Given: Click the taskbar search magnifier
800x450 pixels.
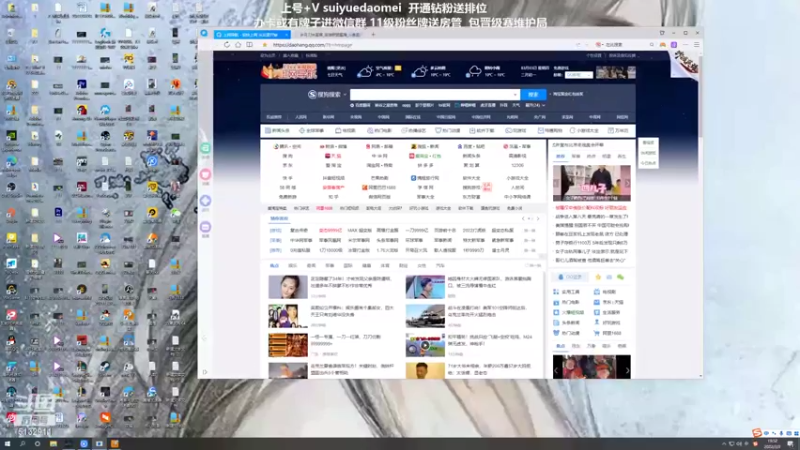Looking at the screenshot, I should [x=22, y=444].
